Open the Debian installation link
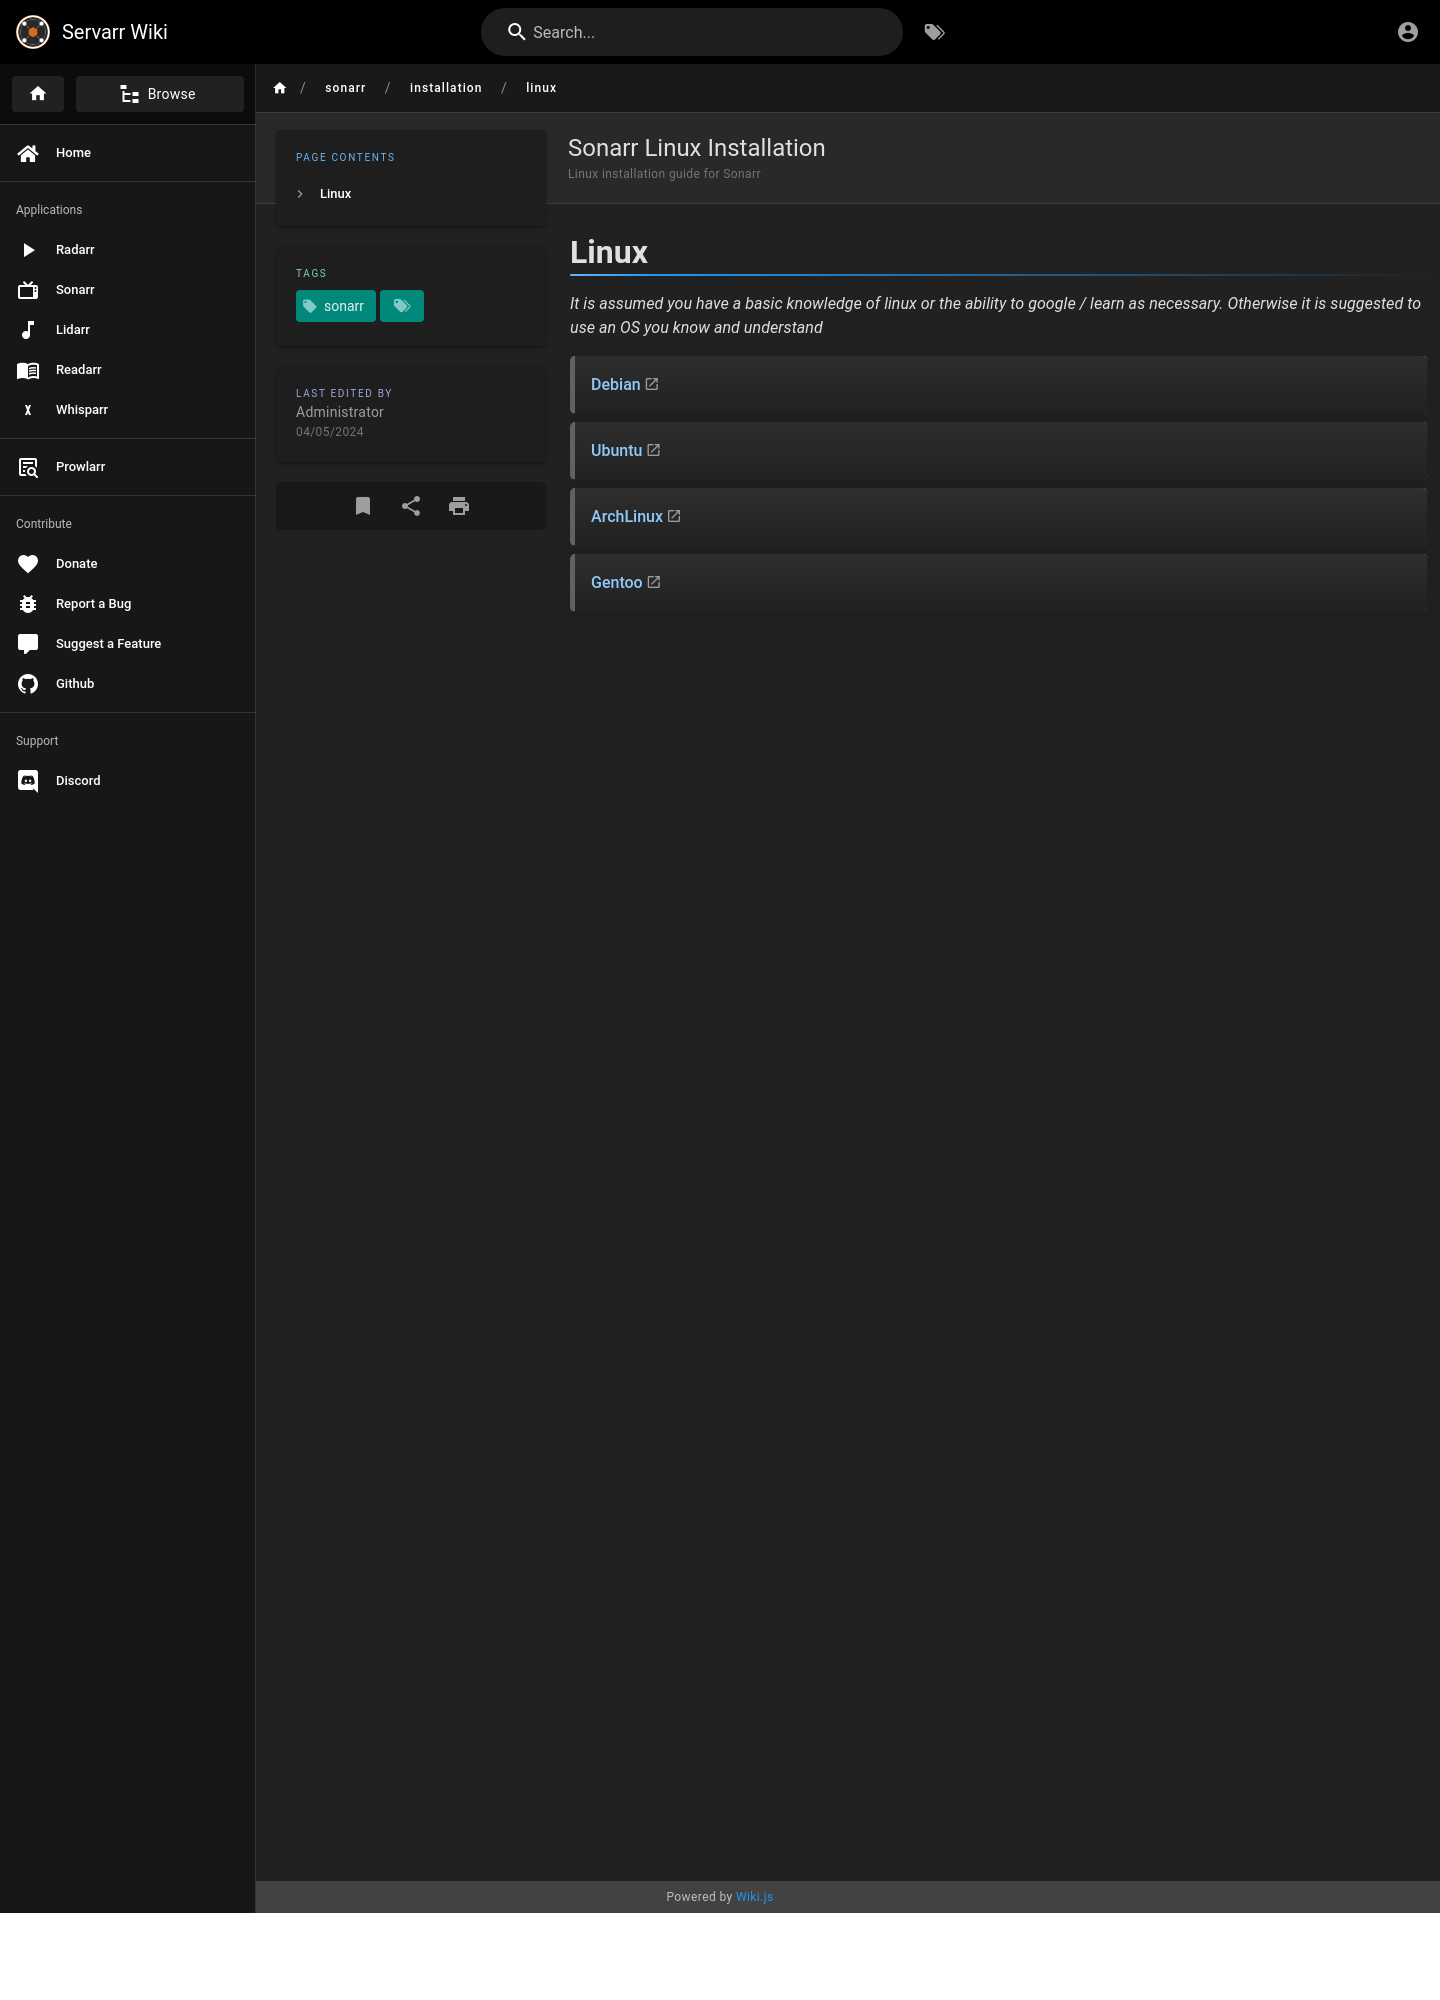This screenshot has height=2000, width=1440. coord(616,385)
